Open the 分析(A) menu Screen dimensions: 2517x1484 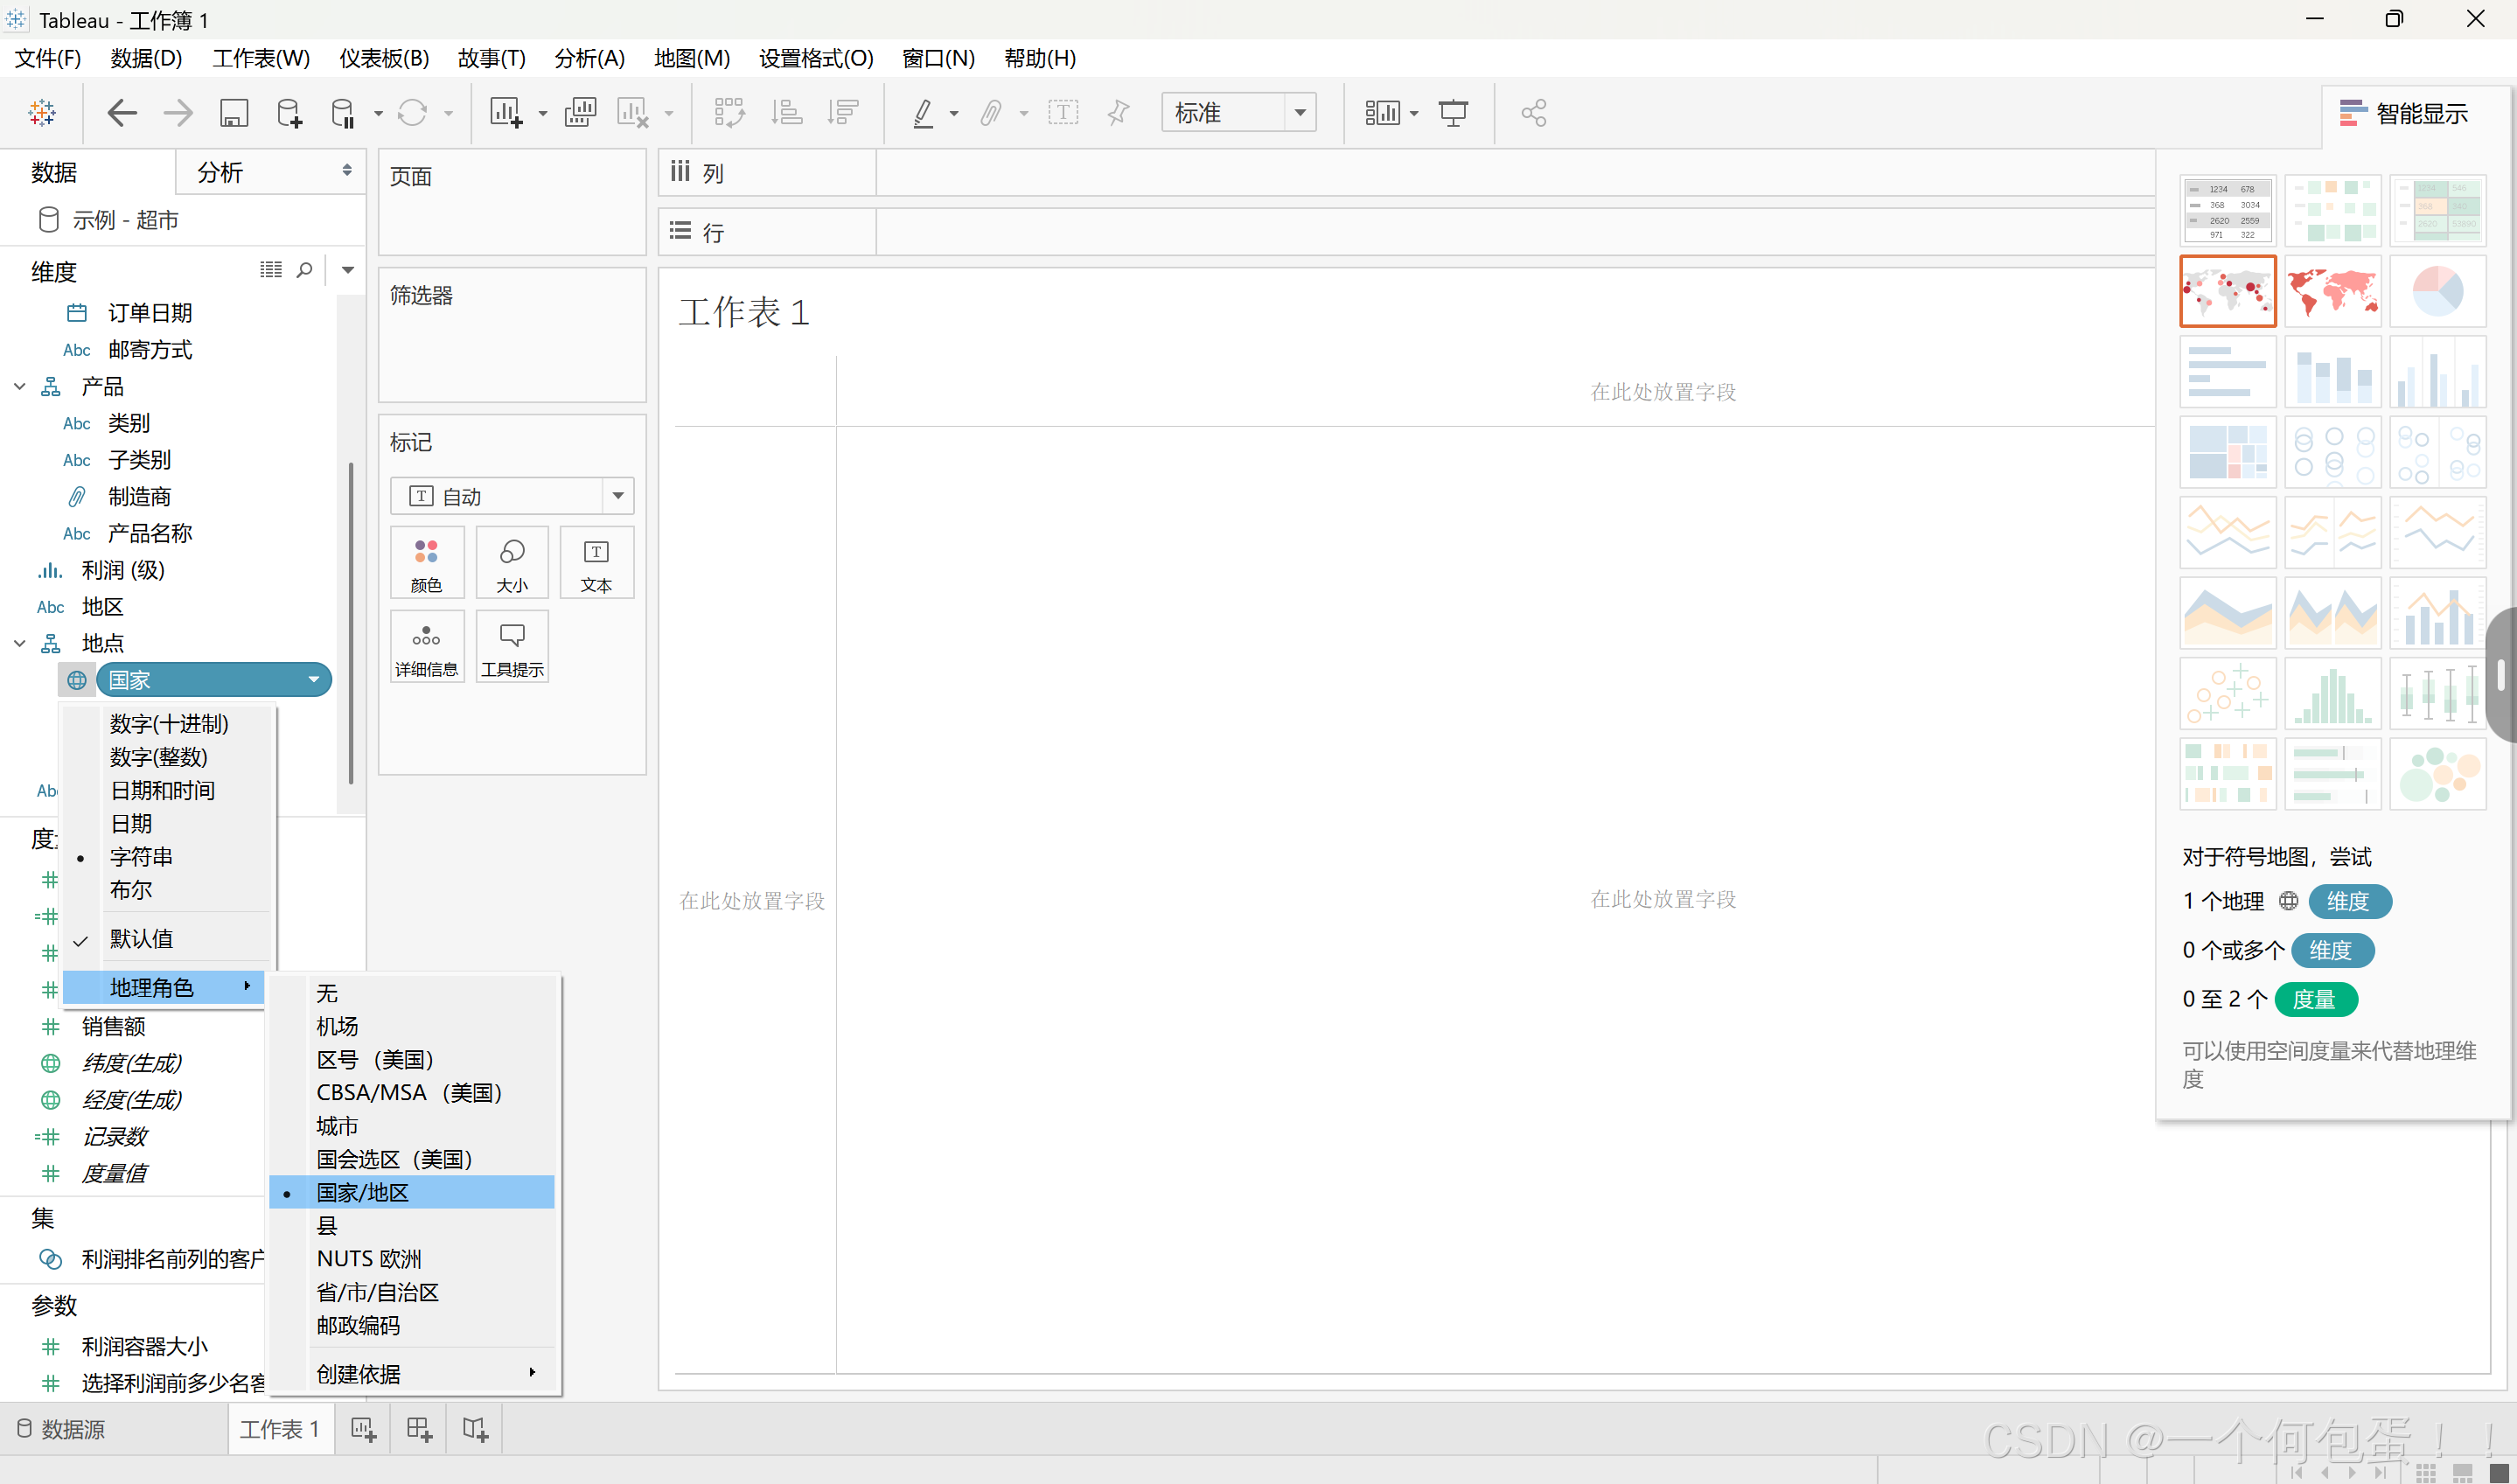tap(589, 58)
